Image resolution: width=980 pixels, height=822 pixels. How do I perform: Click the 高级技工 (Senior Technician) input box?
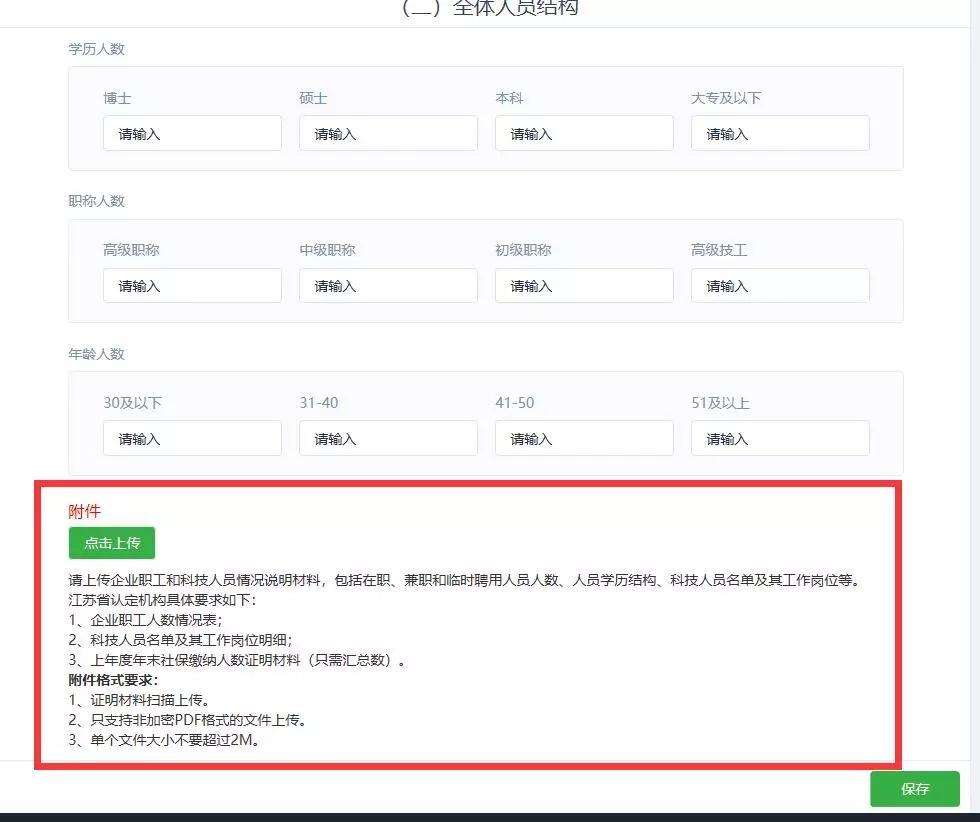[780, 285]
